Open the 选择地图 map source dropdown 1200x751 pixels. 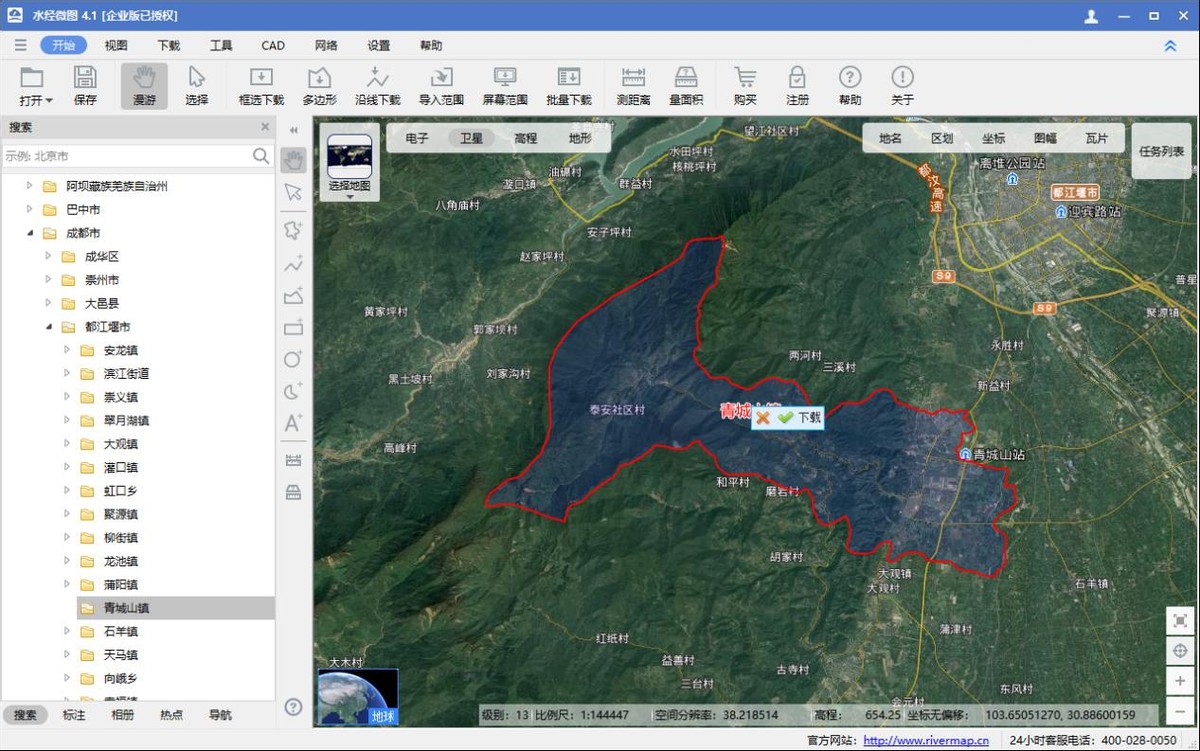pyautogui.click(x=349, y=196)
